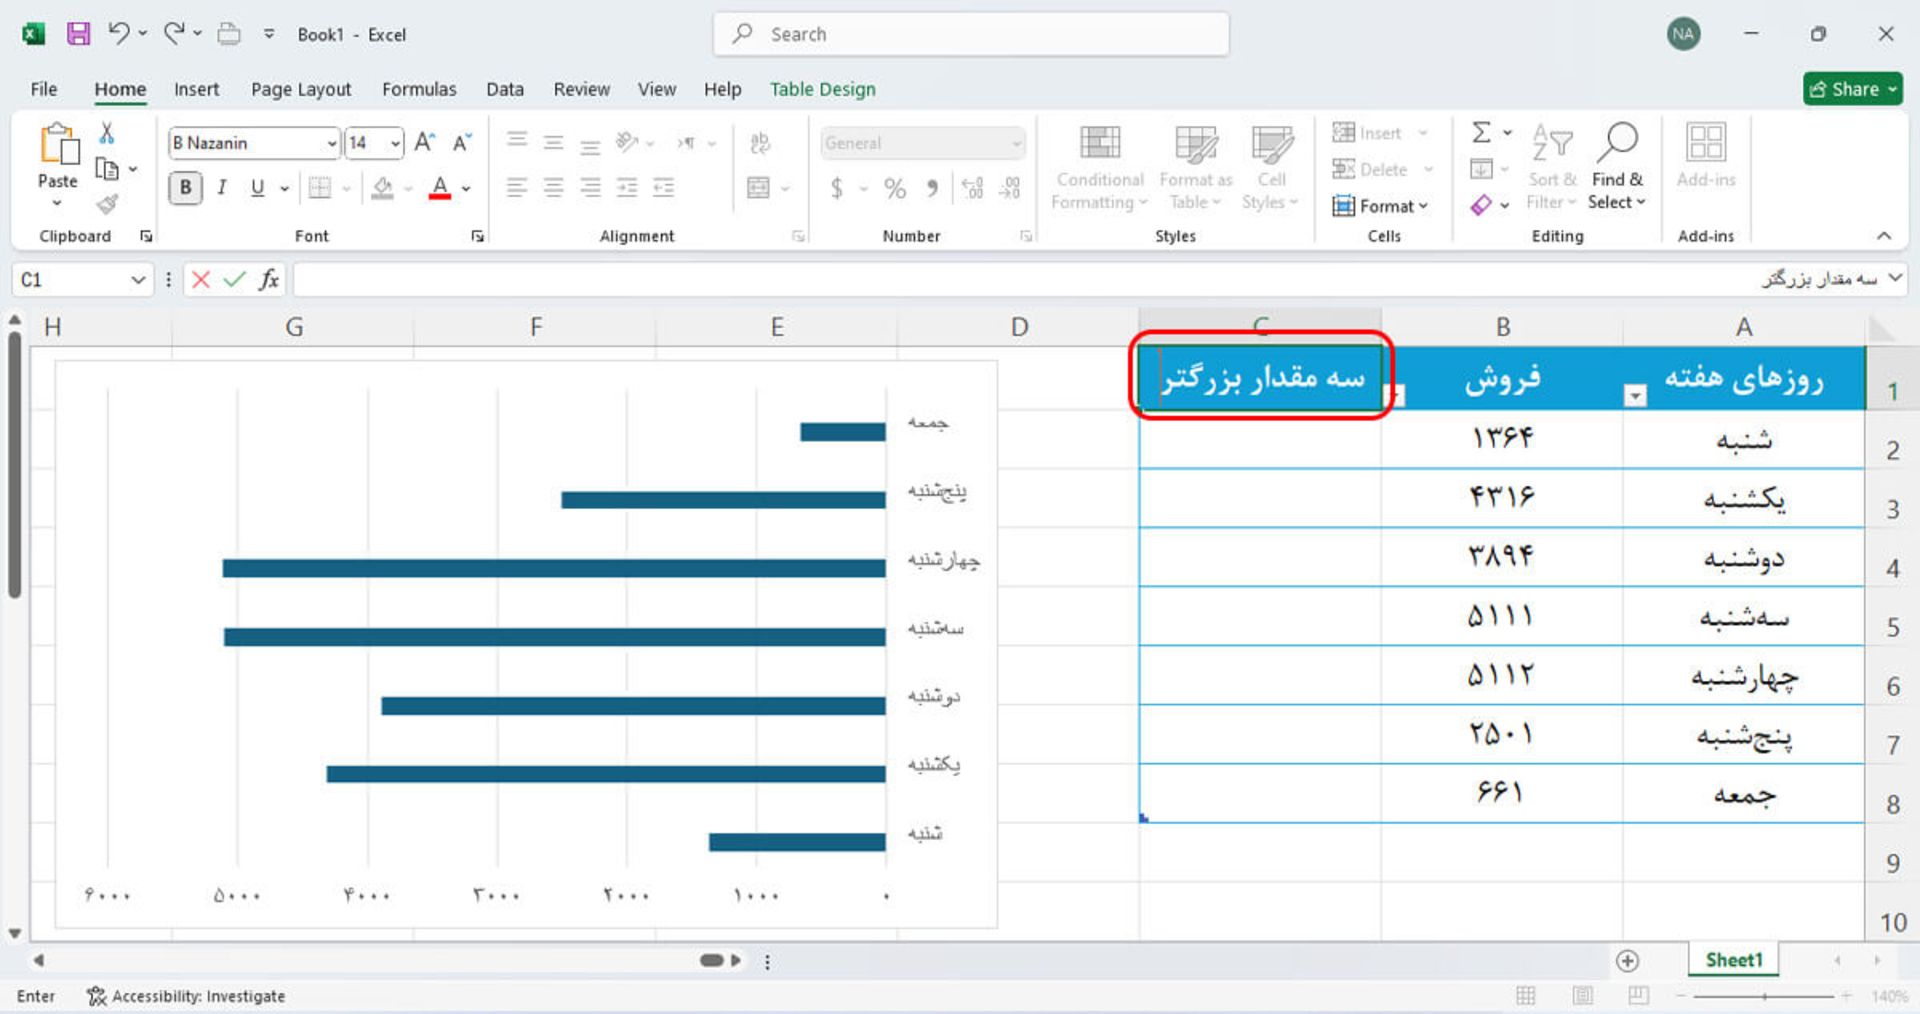Switch to the Formulas tab
The width and height of the screenshot is (1920, 1014).
coord(419,89)
